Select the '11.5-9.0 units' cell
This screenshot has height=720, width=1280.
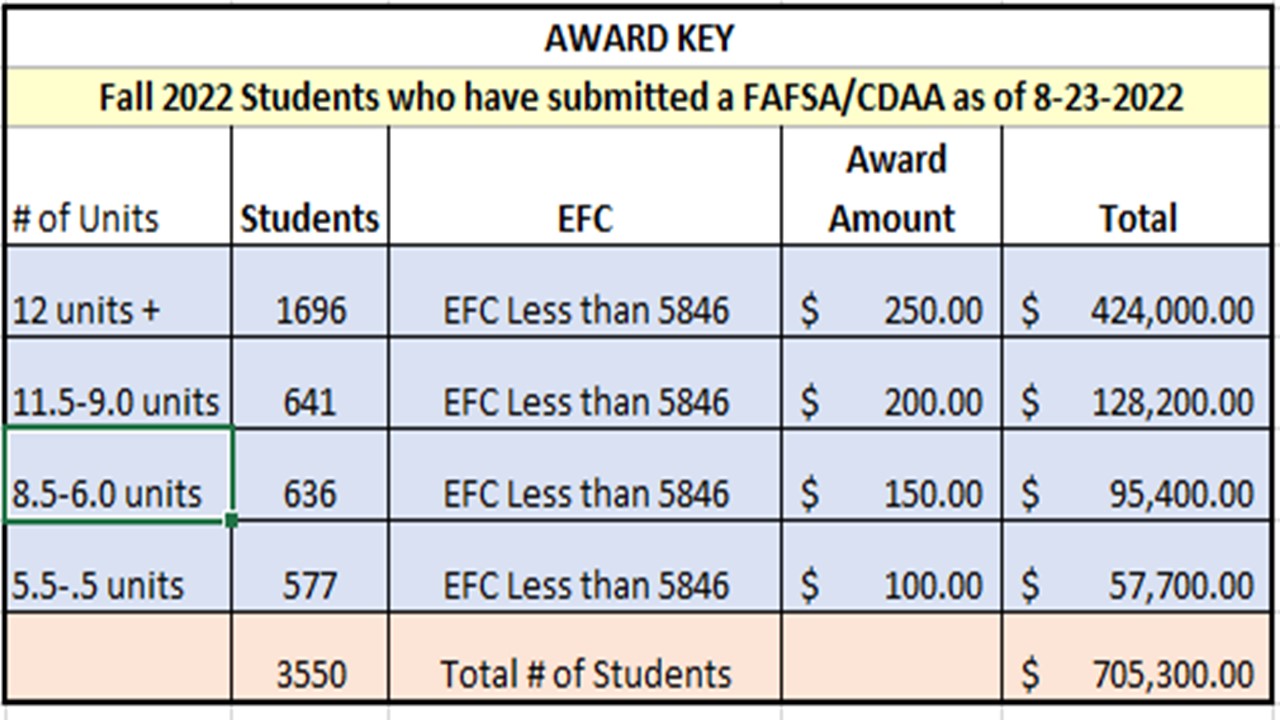point(119,383)
